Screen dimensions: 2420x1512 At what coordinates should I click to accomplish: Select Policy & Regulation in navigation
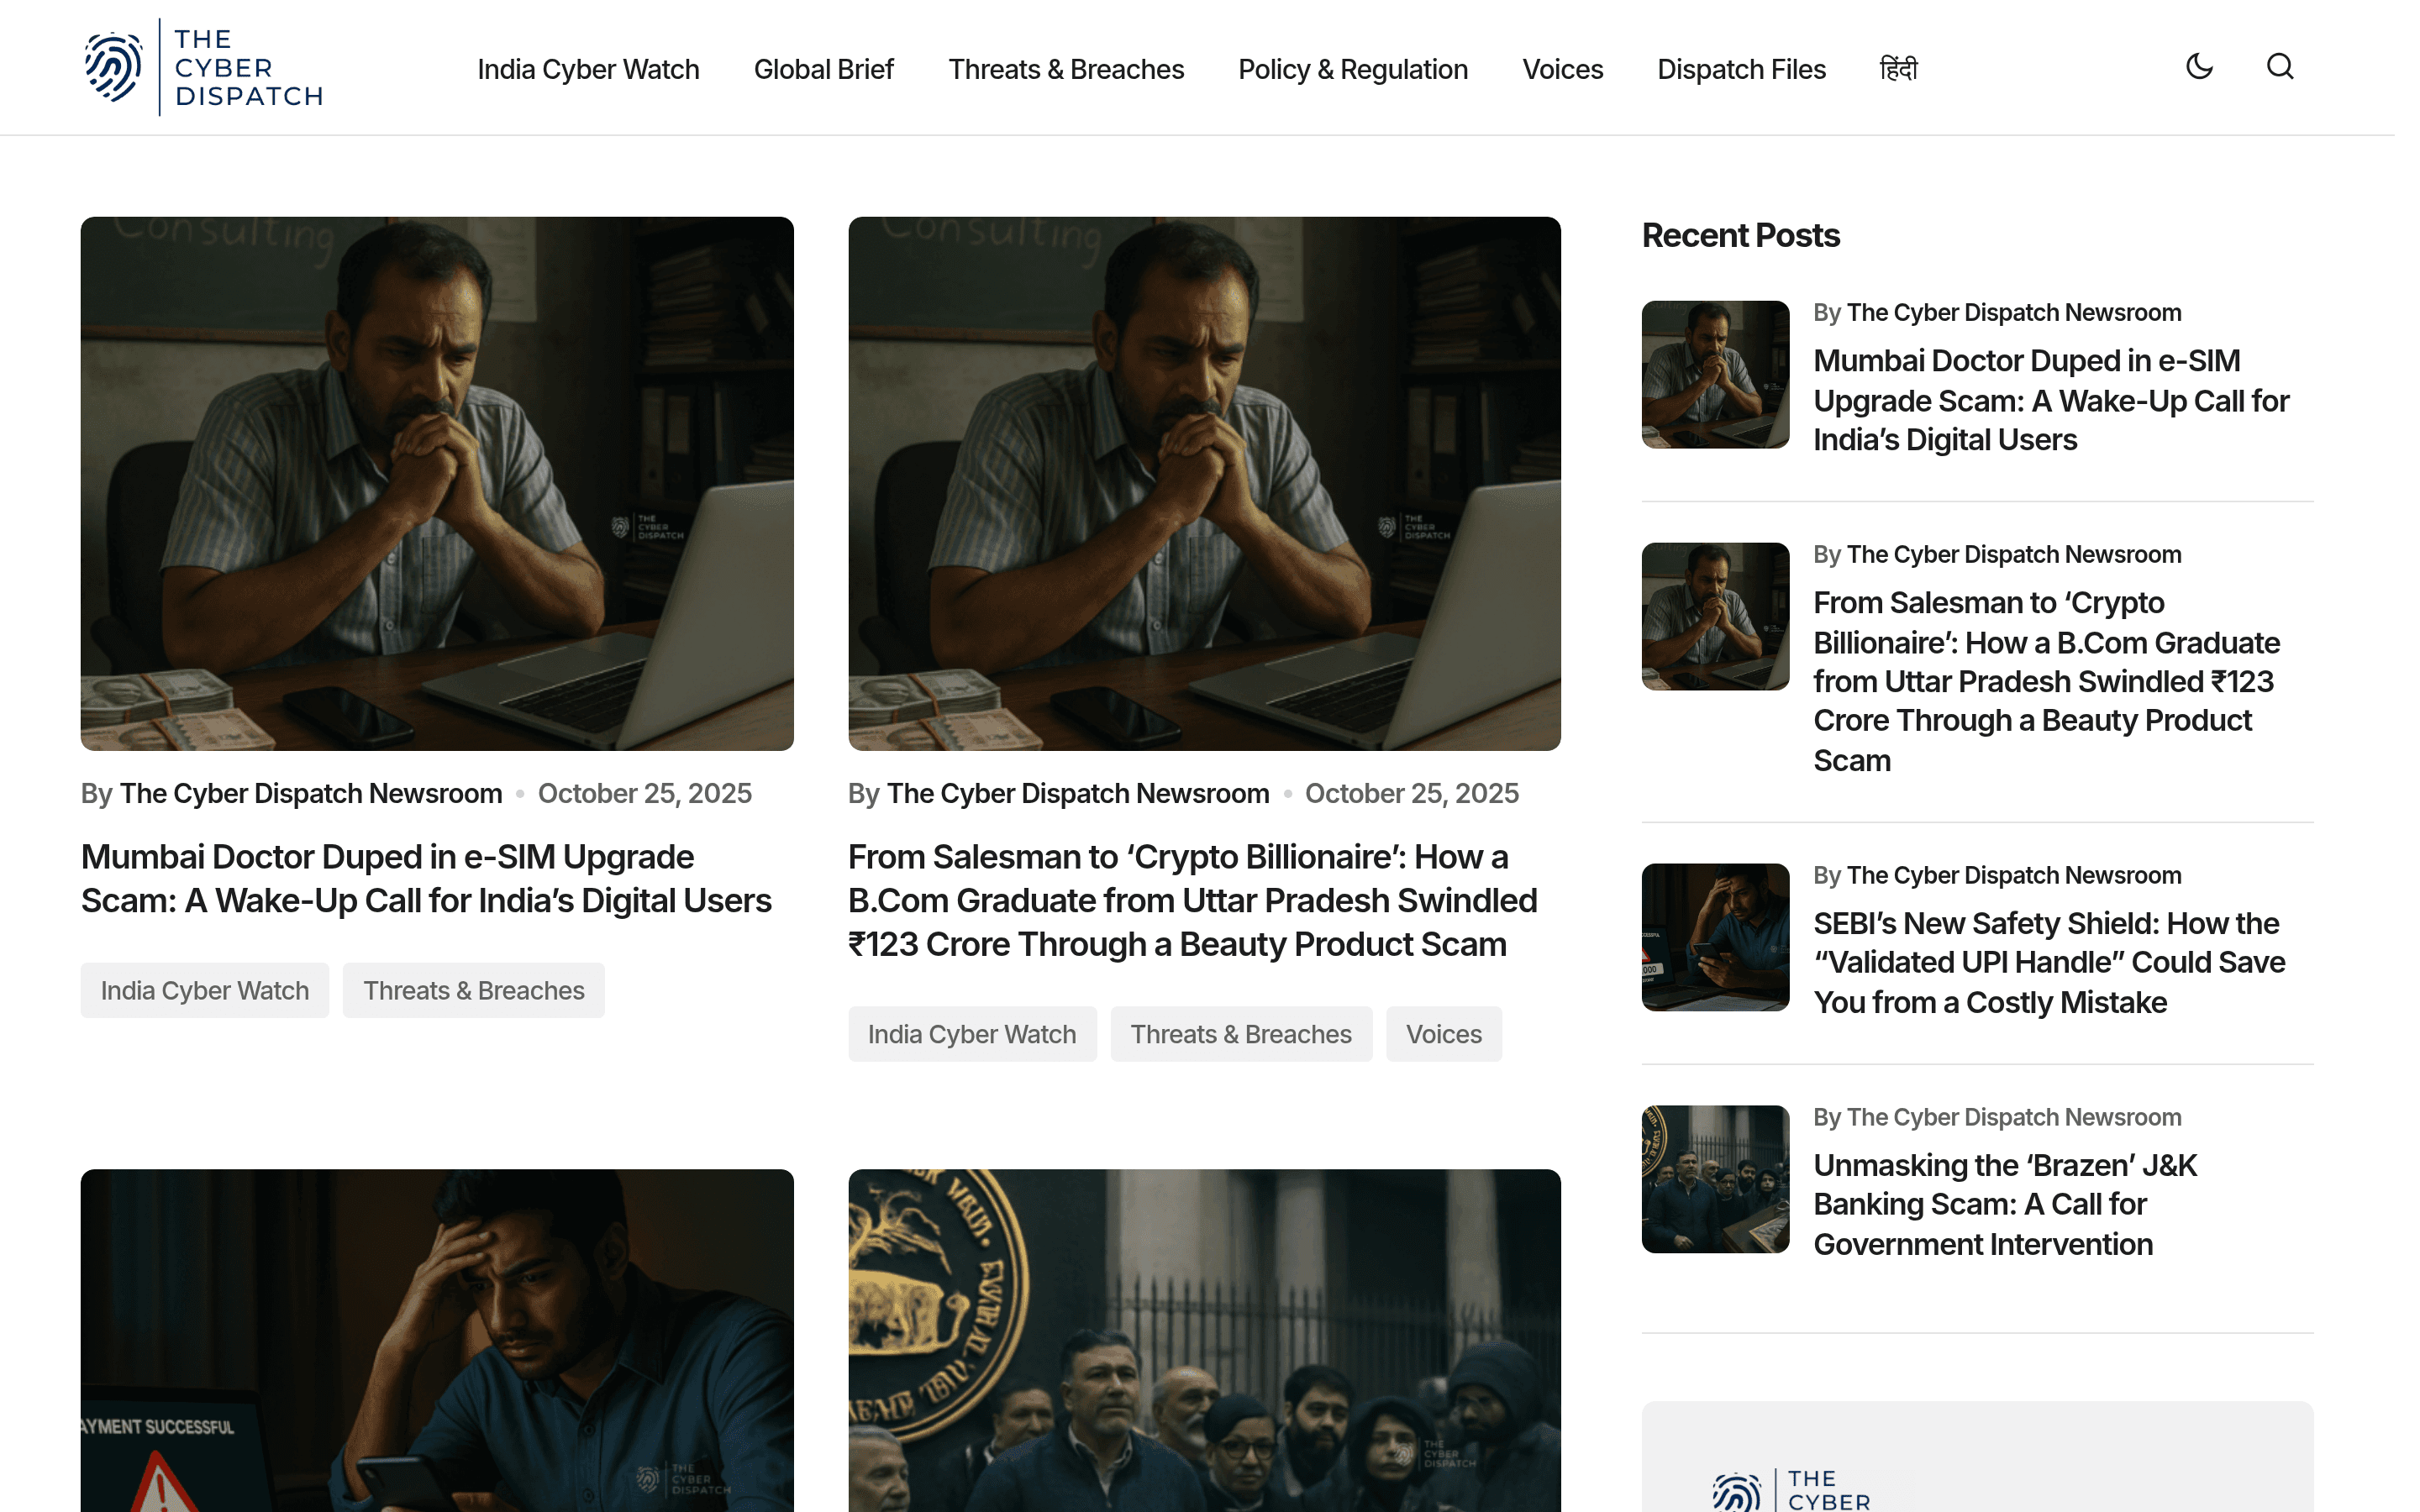1353,69
